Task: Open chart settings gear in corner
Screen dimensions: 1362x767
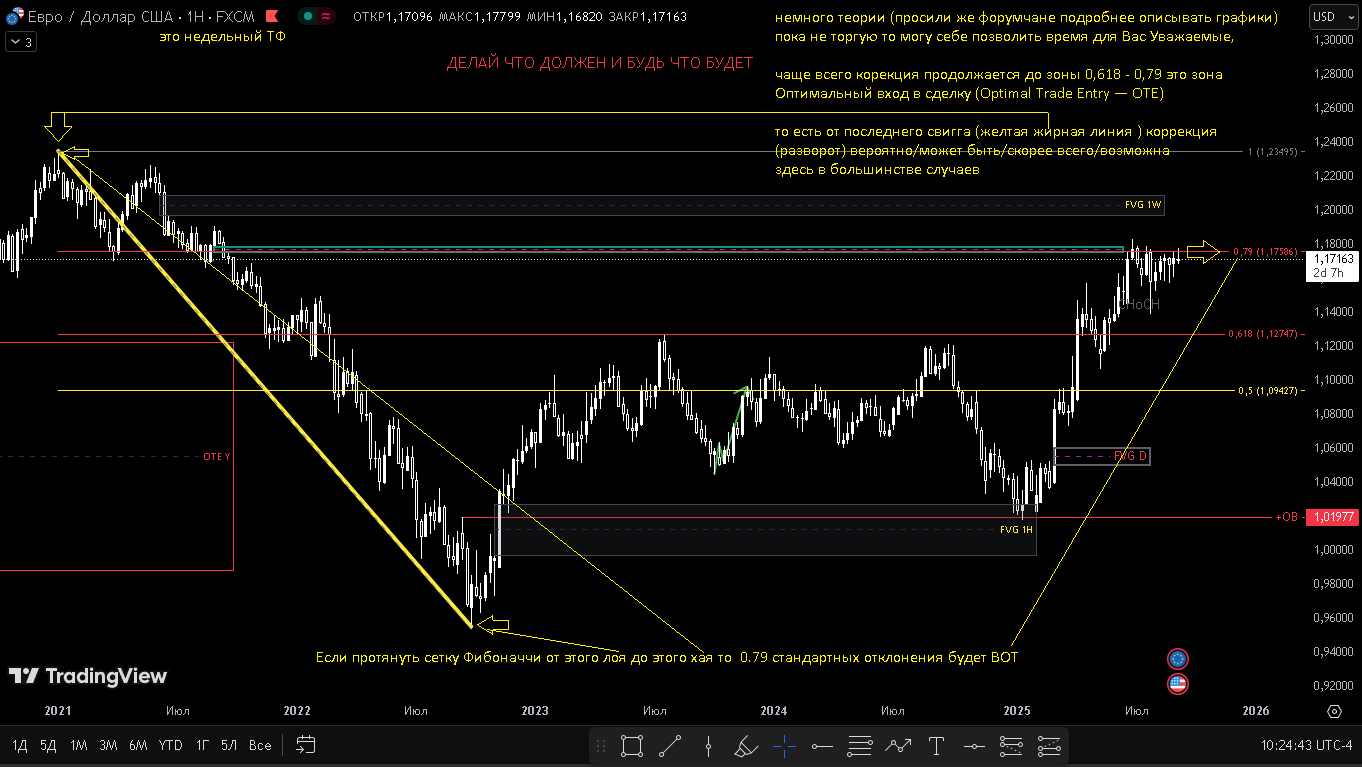Action: (1334, 711)
